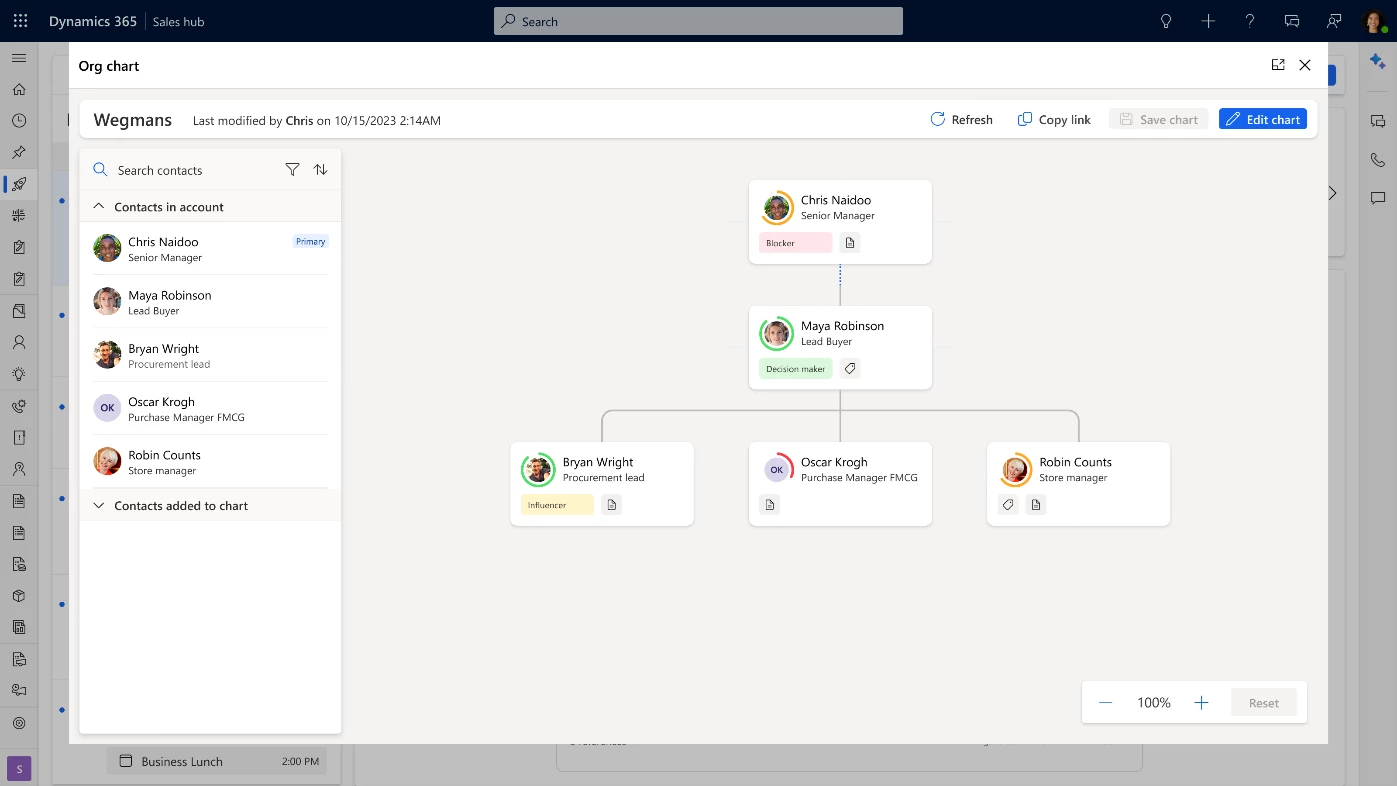1397x786 pixels.
Task: Click the phone icon on the right rail
Action: tap(1378, 159)
